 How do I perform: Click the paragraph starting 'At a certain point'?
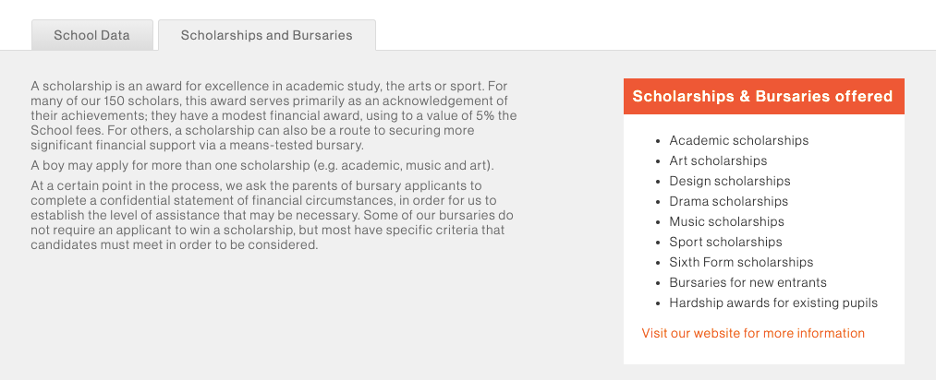point(272,215)
